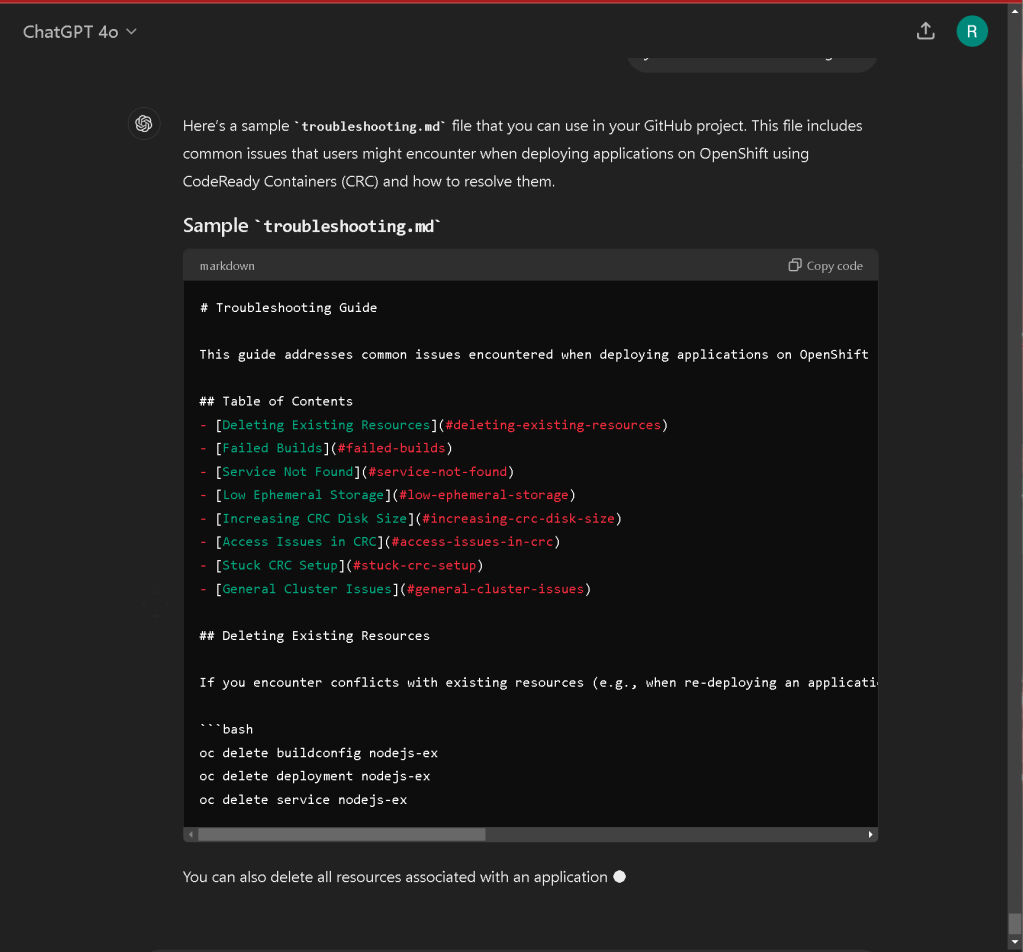Click the '# Troubleshooting Guide' heading line

tap(288, 308)
